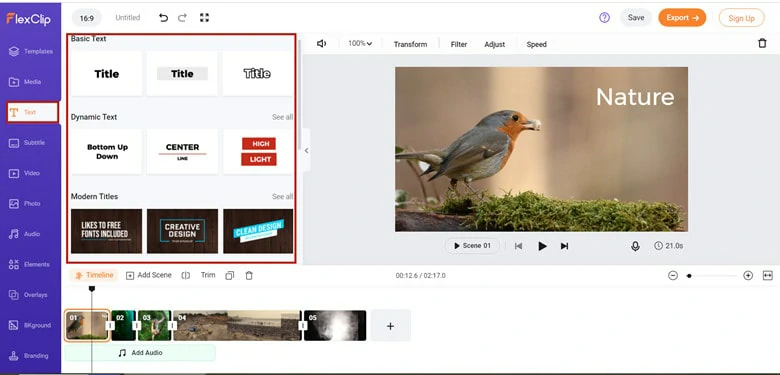Save the project
780x375 pixels.
pos(636,17)
